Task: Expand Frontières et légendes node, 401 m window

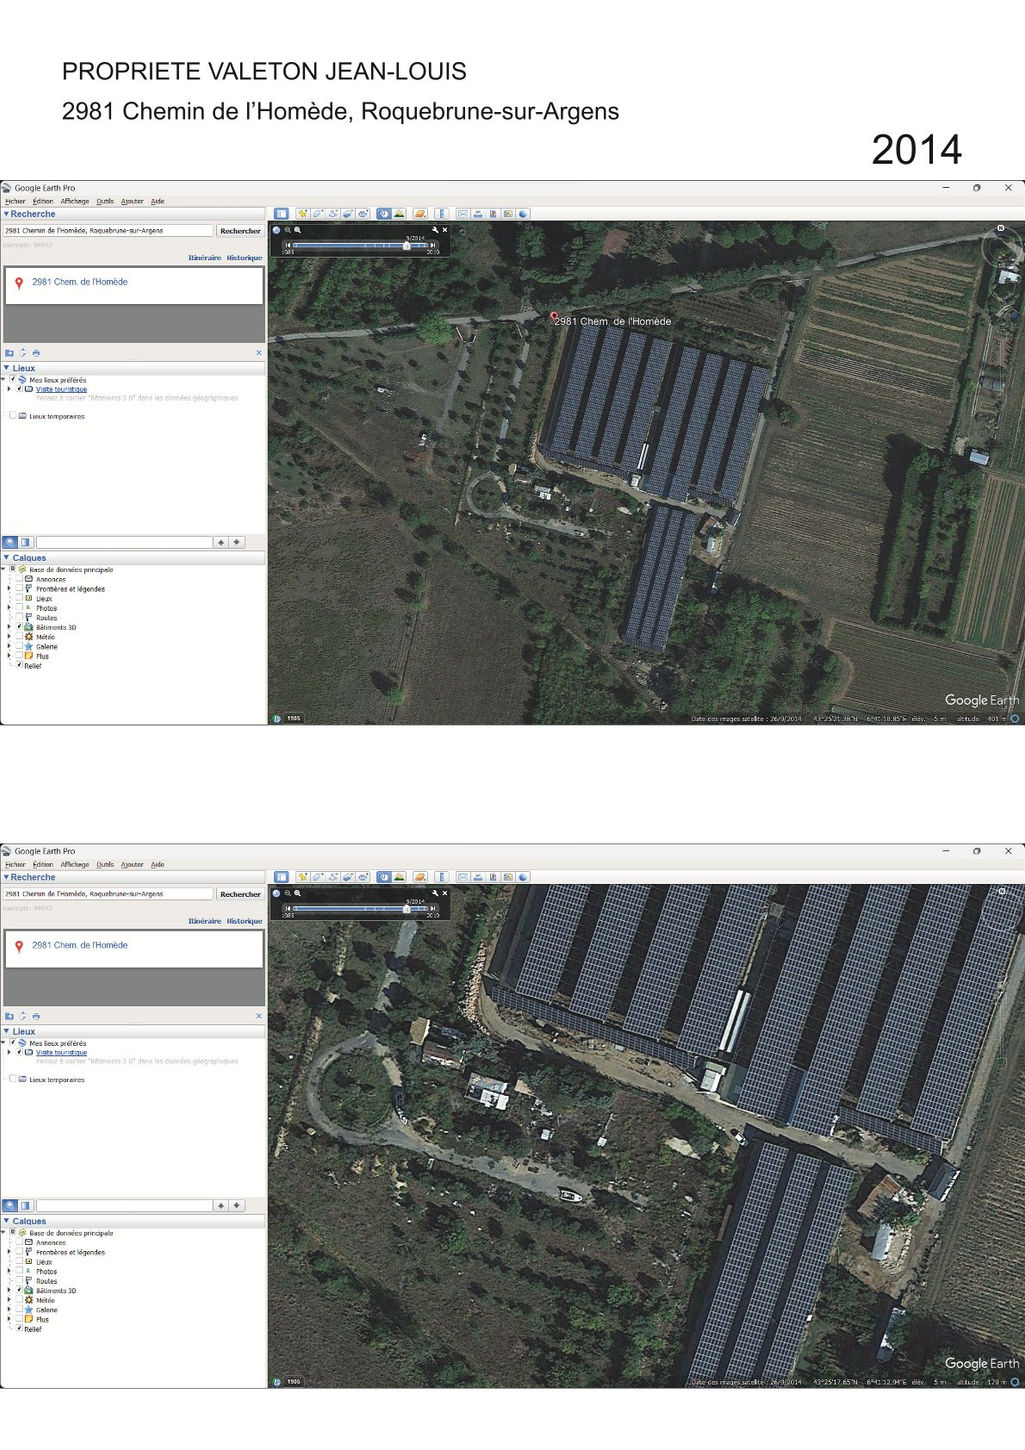Action: (x=9, y=589)
